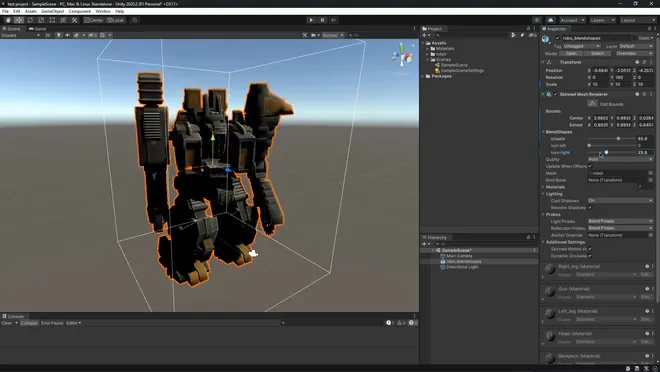The width and height of the screenshot is (660, 372).
Task: Toggle 2D view in Scene toolbar
Action: [x=48, y=35]
